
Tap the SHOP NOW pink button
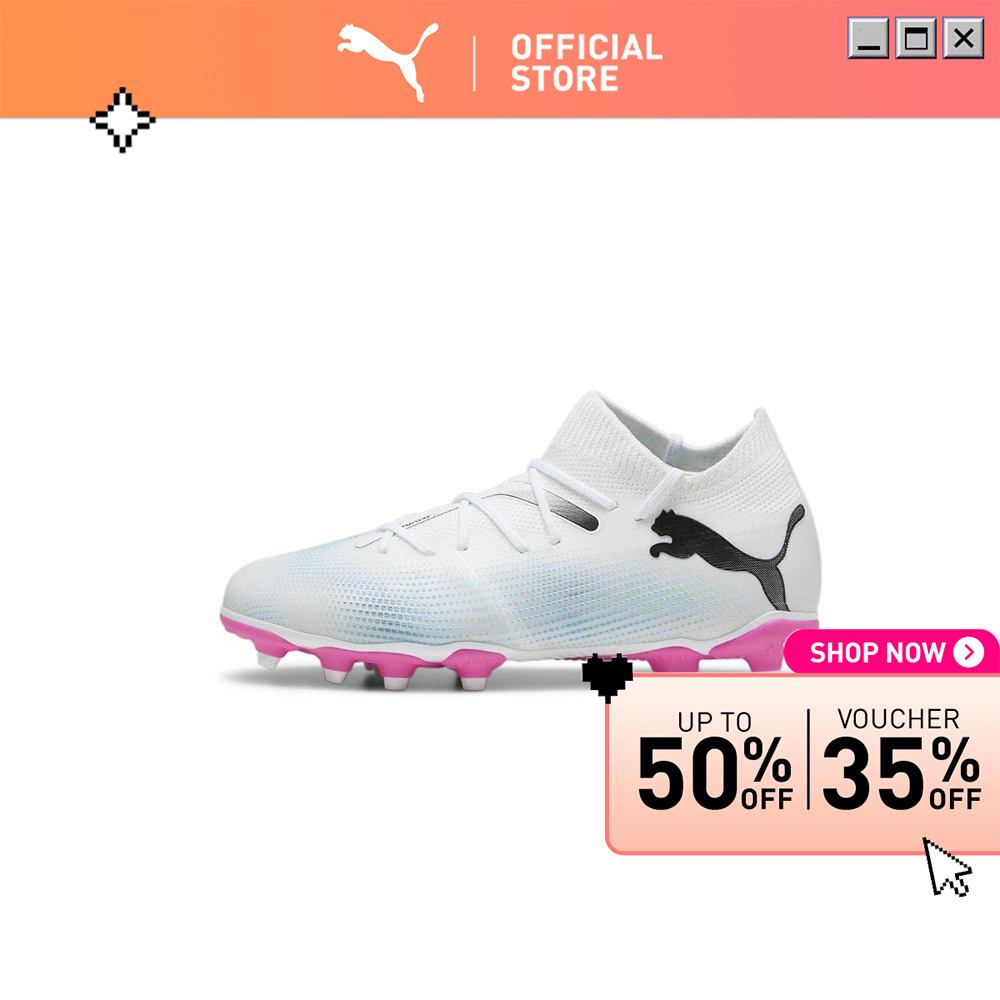[x=892, y=652]
